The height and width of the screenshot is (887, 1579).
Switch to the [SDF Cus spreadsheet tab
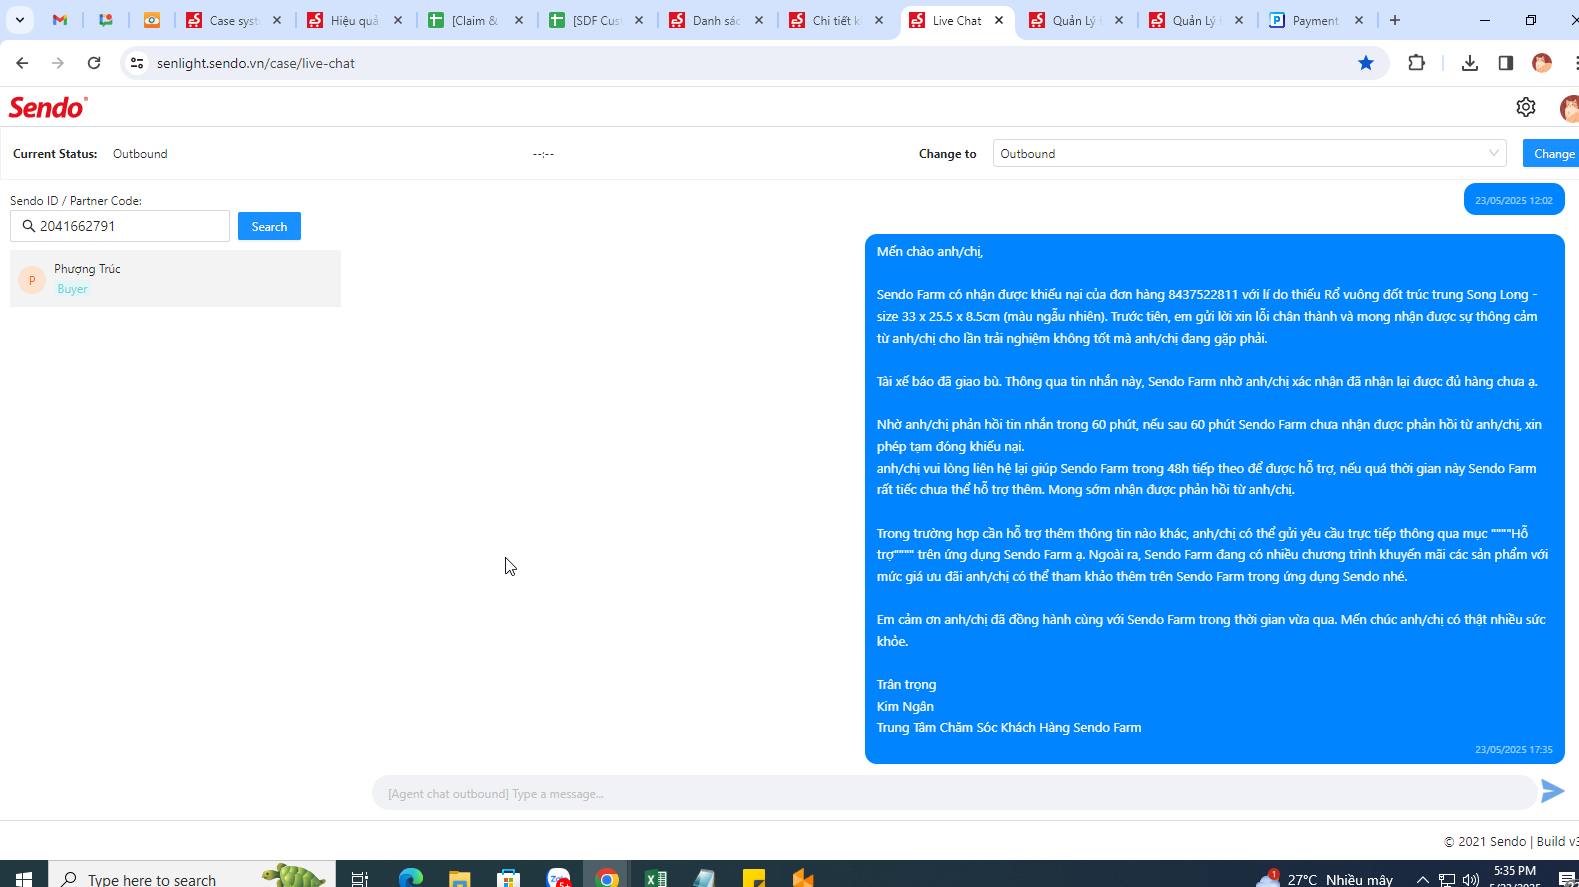(596, 20)
